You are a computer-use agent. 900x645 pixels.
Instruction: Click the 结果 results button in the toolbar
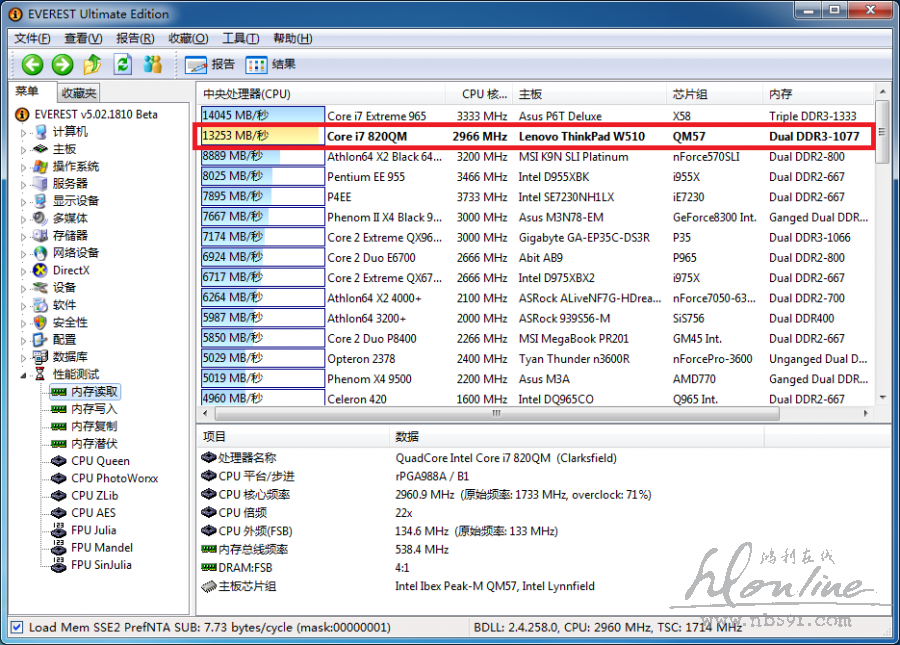click(271, 65)
